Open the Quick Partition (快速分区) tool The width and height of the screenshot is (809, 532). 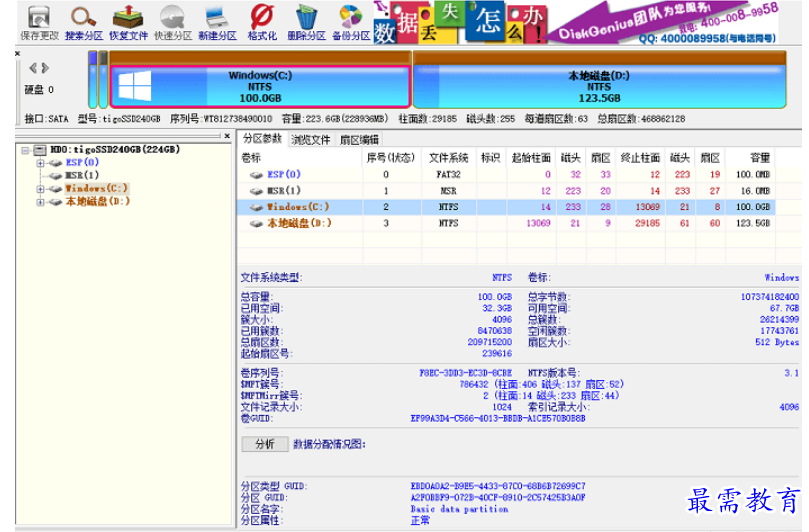173,23
